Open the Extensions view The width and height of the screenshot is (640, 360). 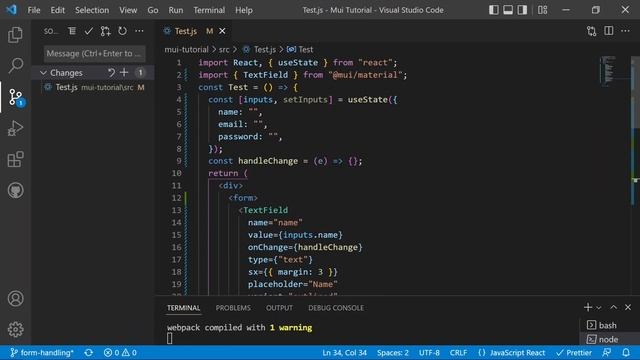click(x=16, y=159)
